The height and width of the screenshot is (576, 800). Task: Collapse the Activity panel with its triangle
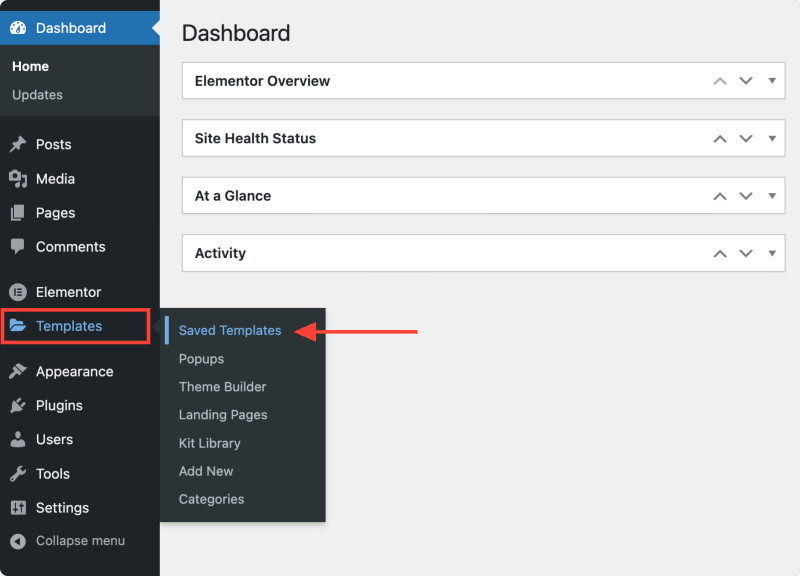(x=772, y=253)
